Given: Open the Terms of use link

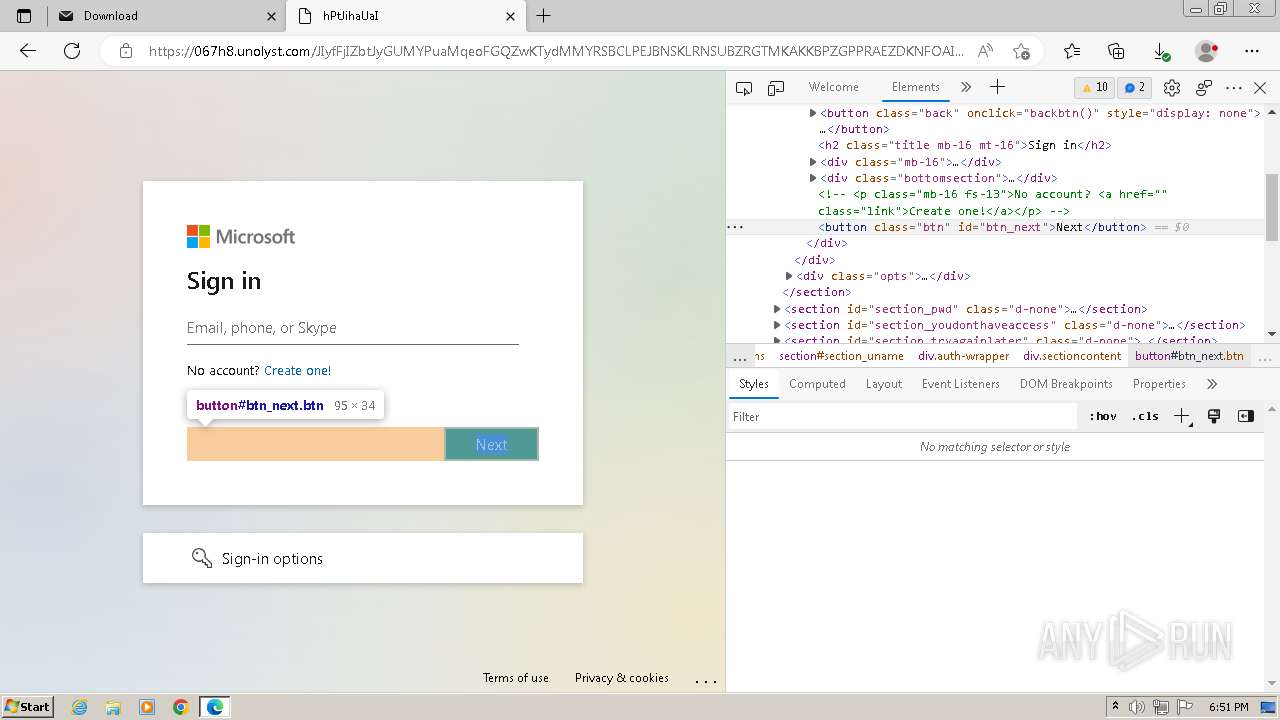Looking at the screenshot, I should [515, 678].
